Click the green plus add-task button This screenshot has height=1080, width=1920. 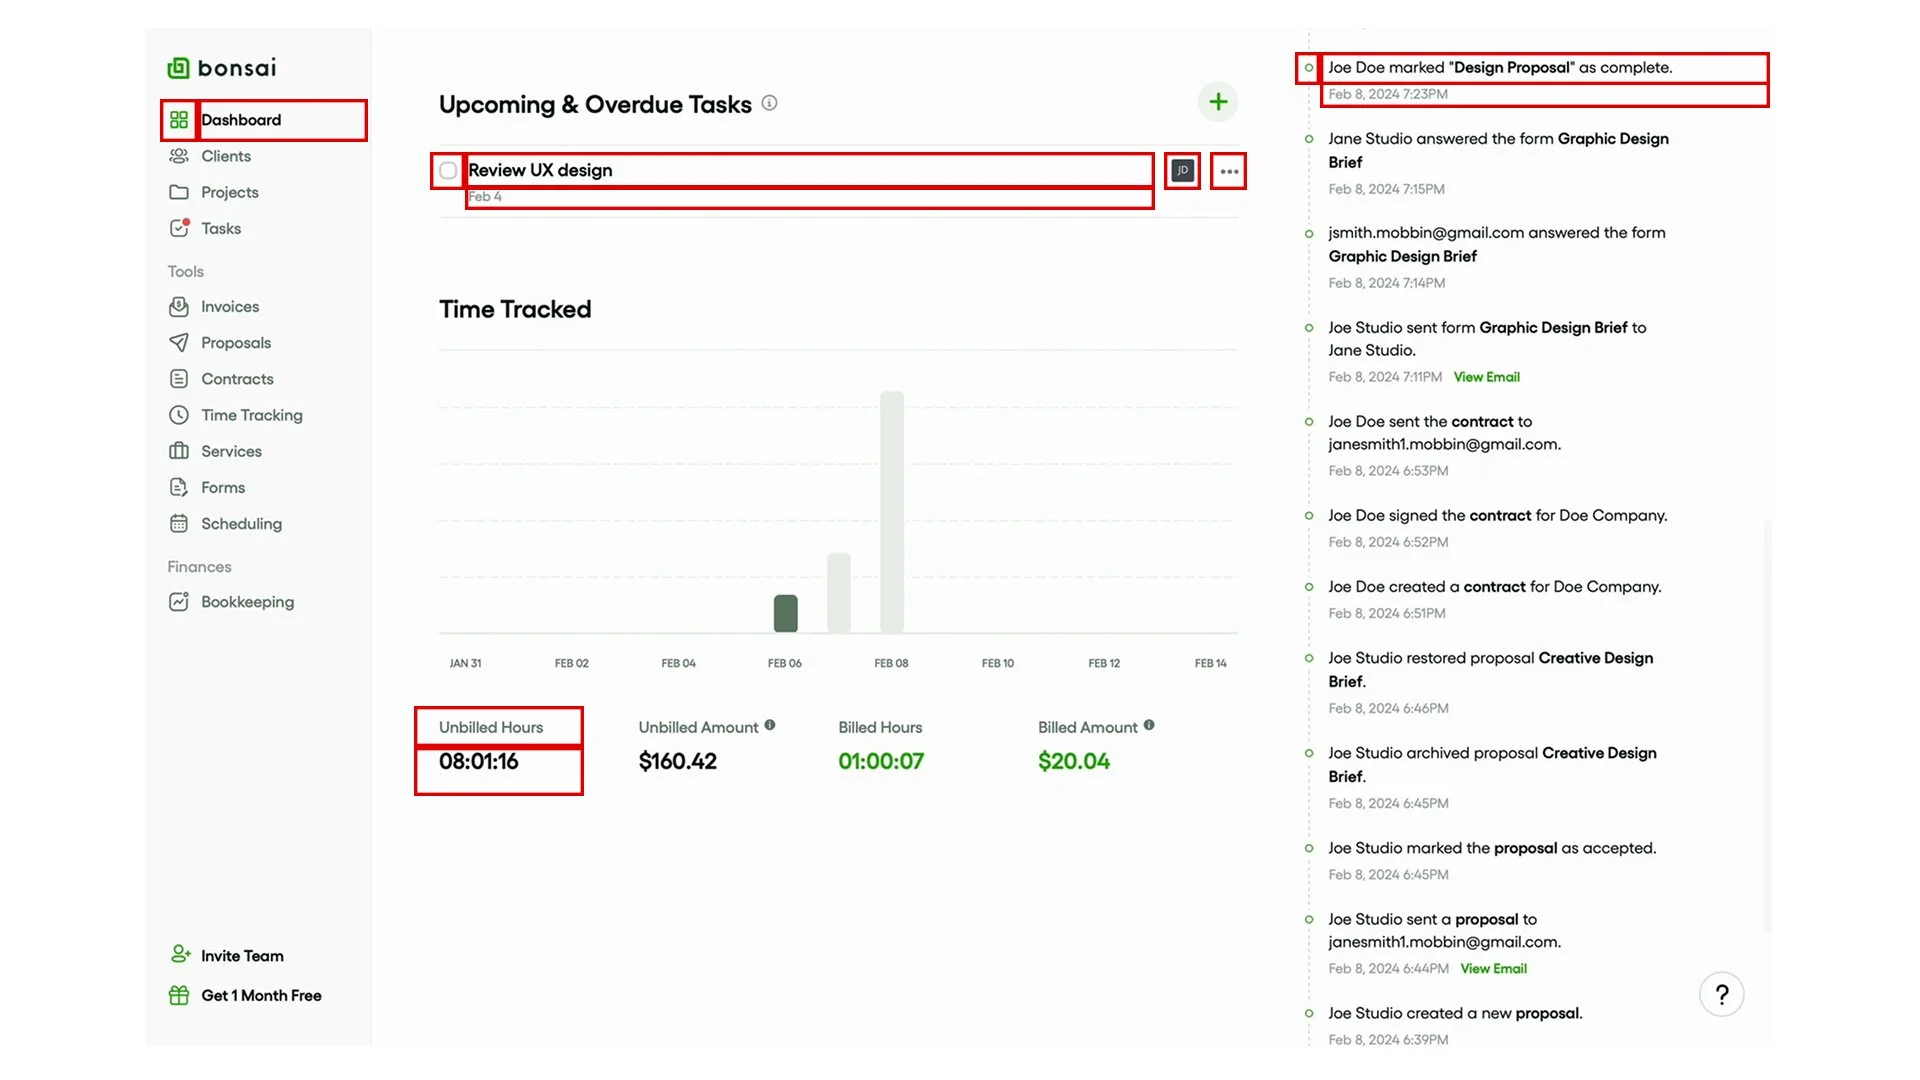click(1218, 102)
